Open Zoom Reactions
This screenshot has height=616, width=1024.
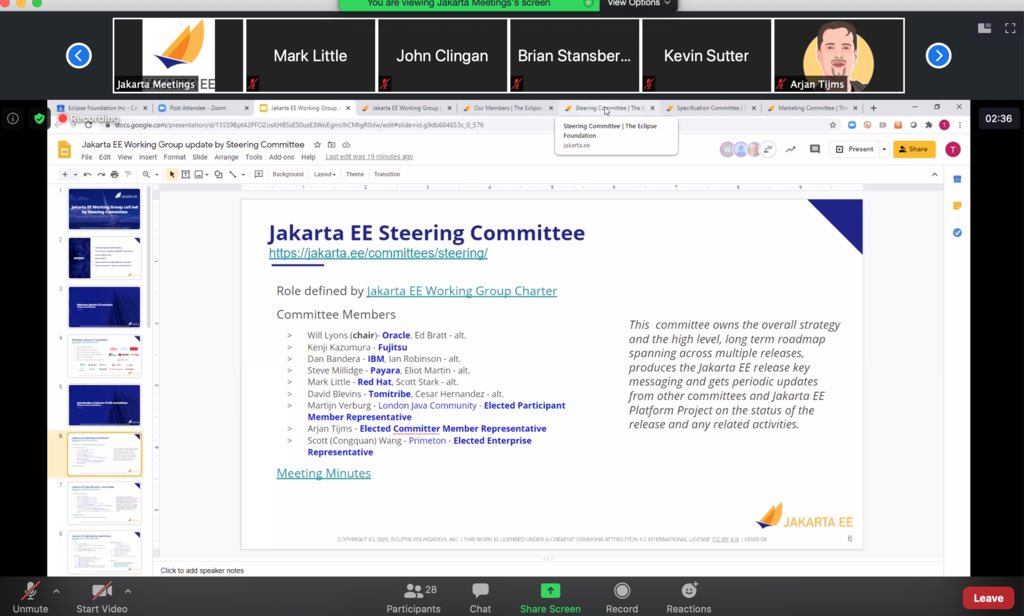[688, 598]
